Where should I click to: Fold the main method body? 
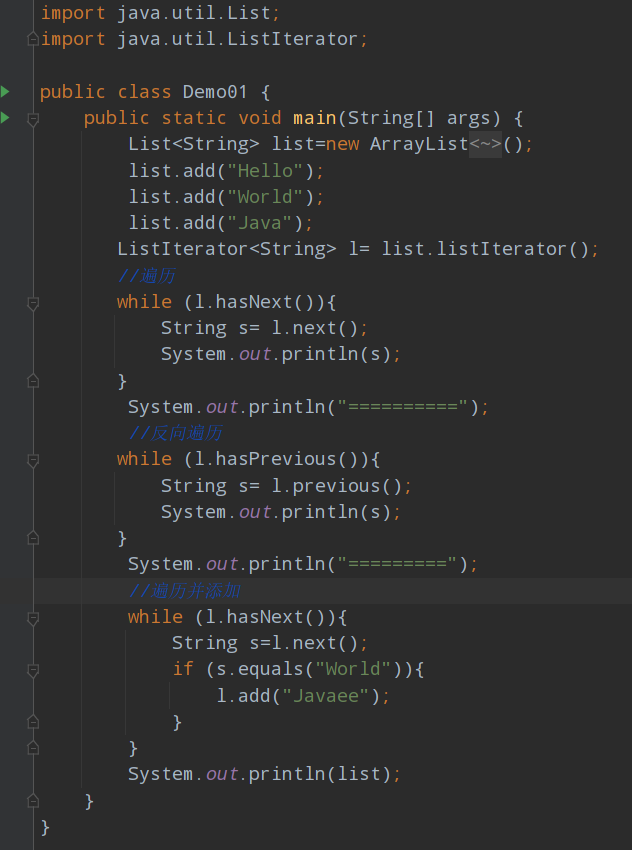pos(33,119)
